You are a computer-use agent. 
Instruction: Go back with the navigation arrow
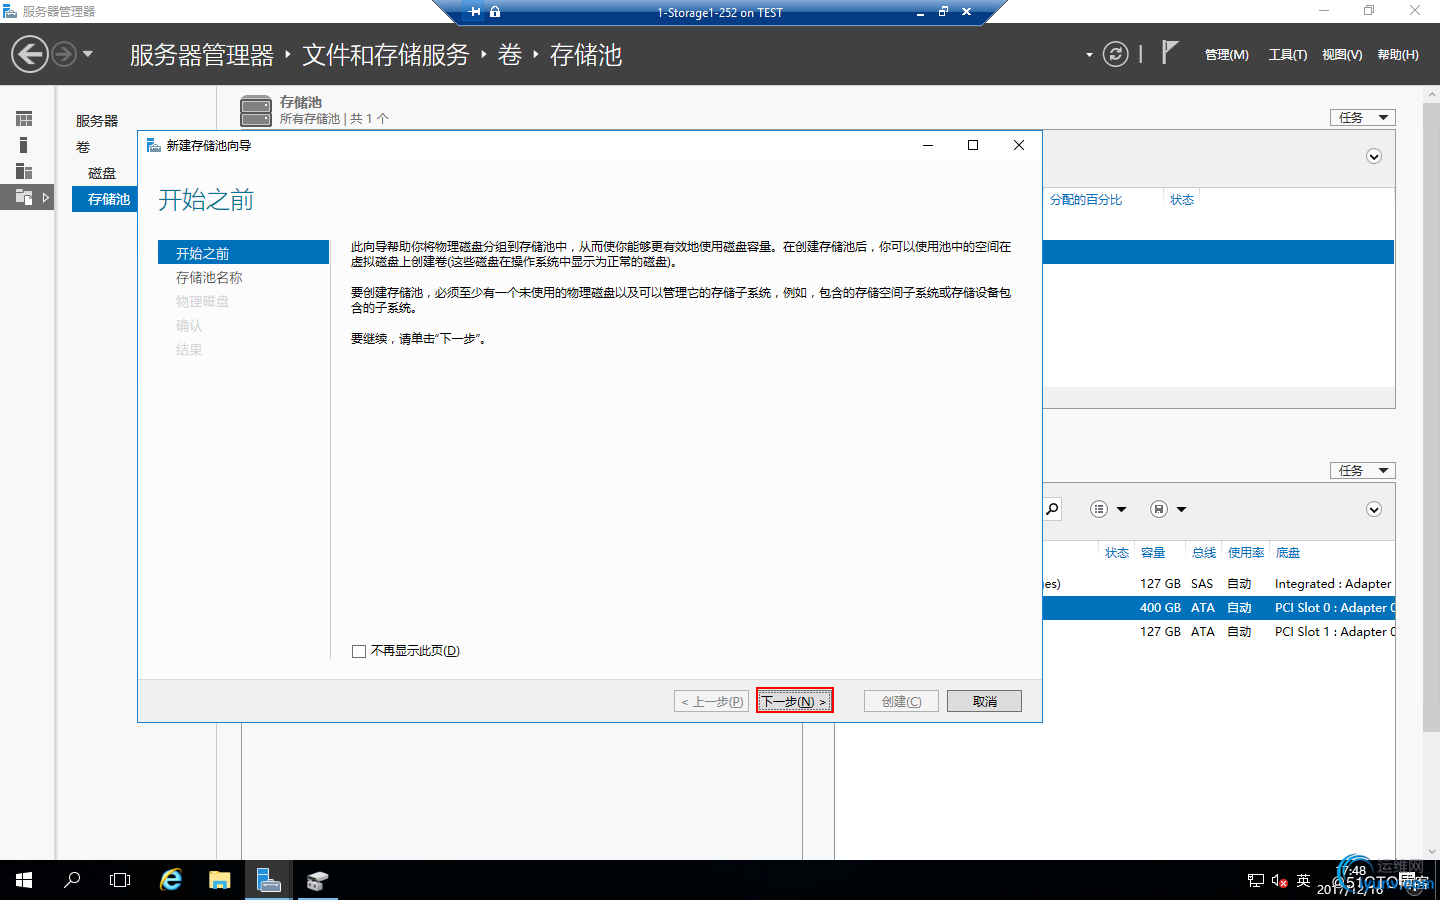click(30, 54)
